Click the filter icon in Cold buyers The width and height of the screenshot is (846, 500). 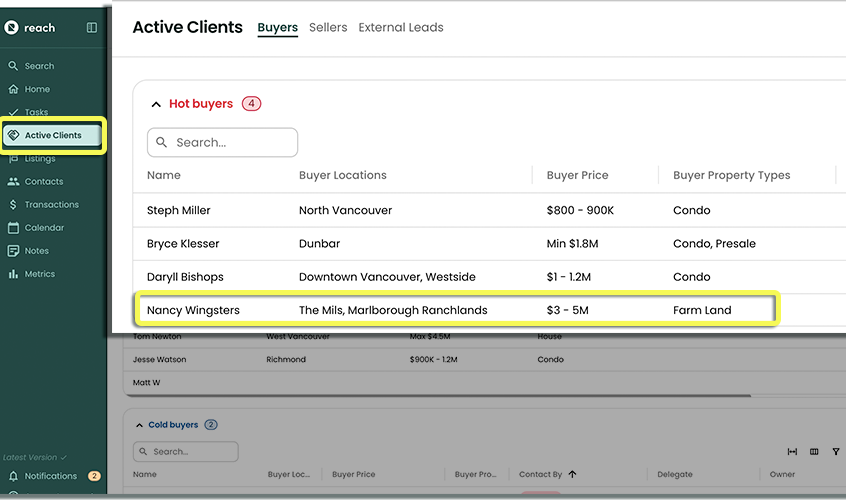[x=836, y=452]
